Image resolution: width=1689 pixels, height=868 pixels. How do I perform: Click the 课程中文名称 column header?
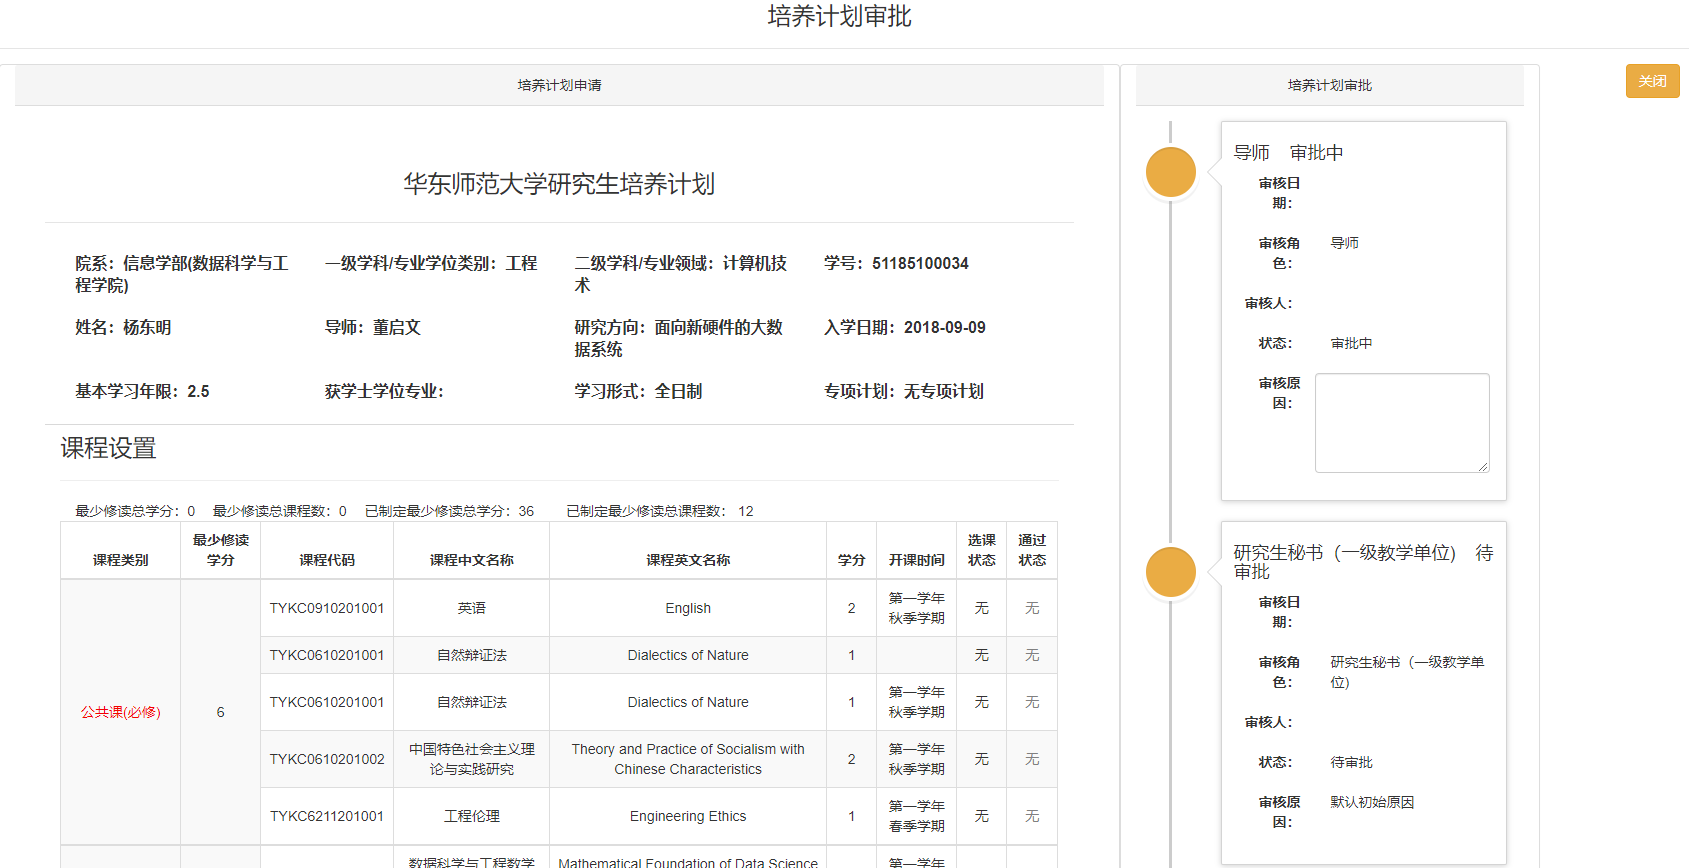(x=471, y=560)
